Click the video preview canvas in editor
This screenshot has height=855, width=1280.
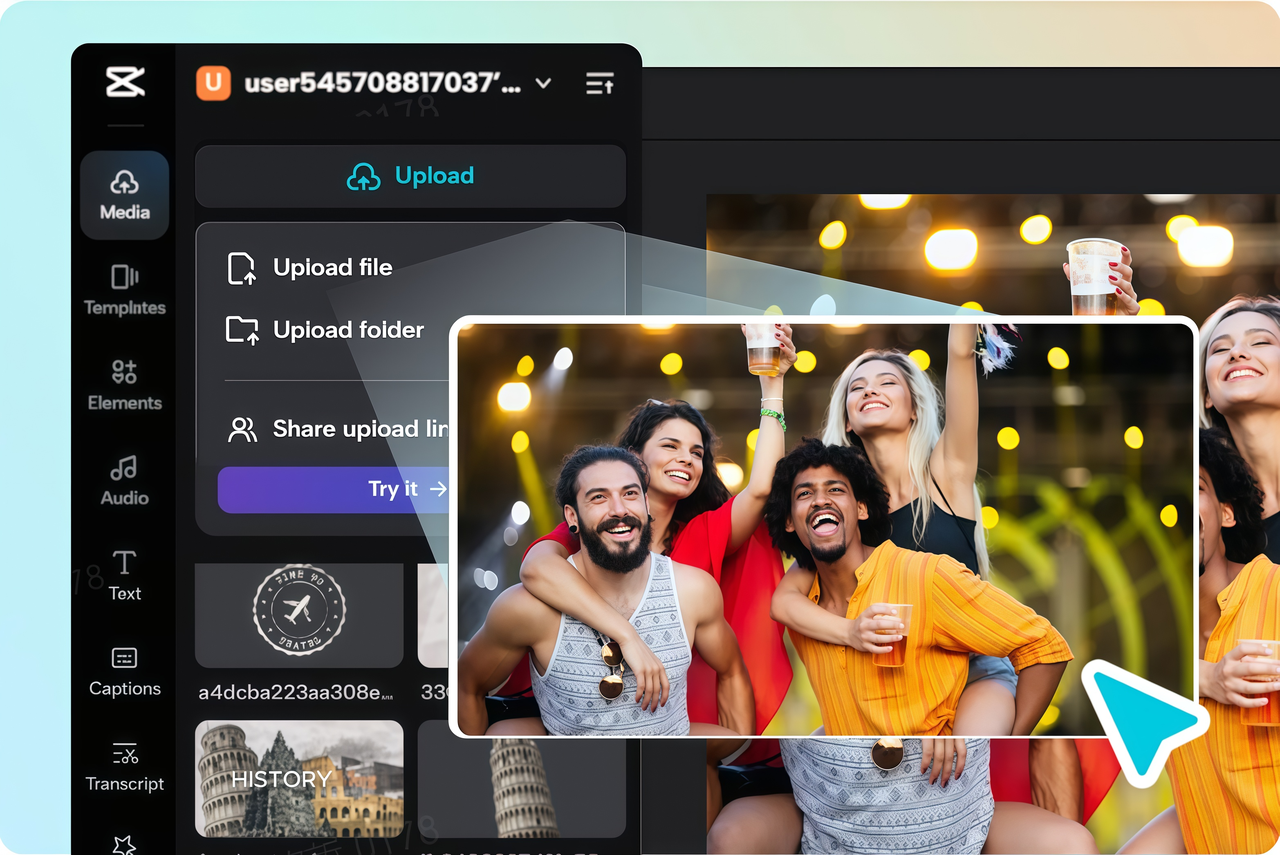(993, 524)
